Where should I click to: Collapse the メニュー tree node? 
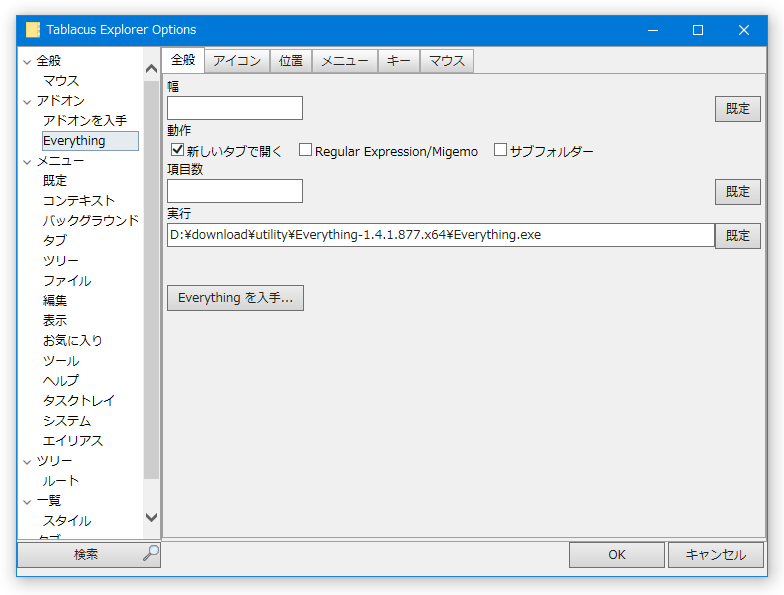tap(27, 162)
